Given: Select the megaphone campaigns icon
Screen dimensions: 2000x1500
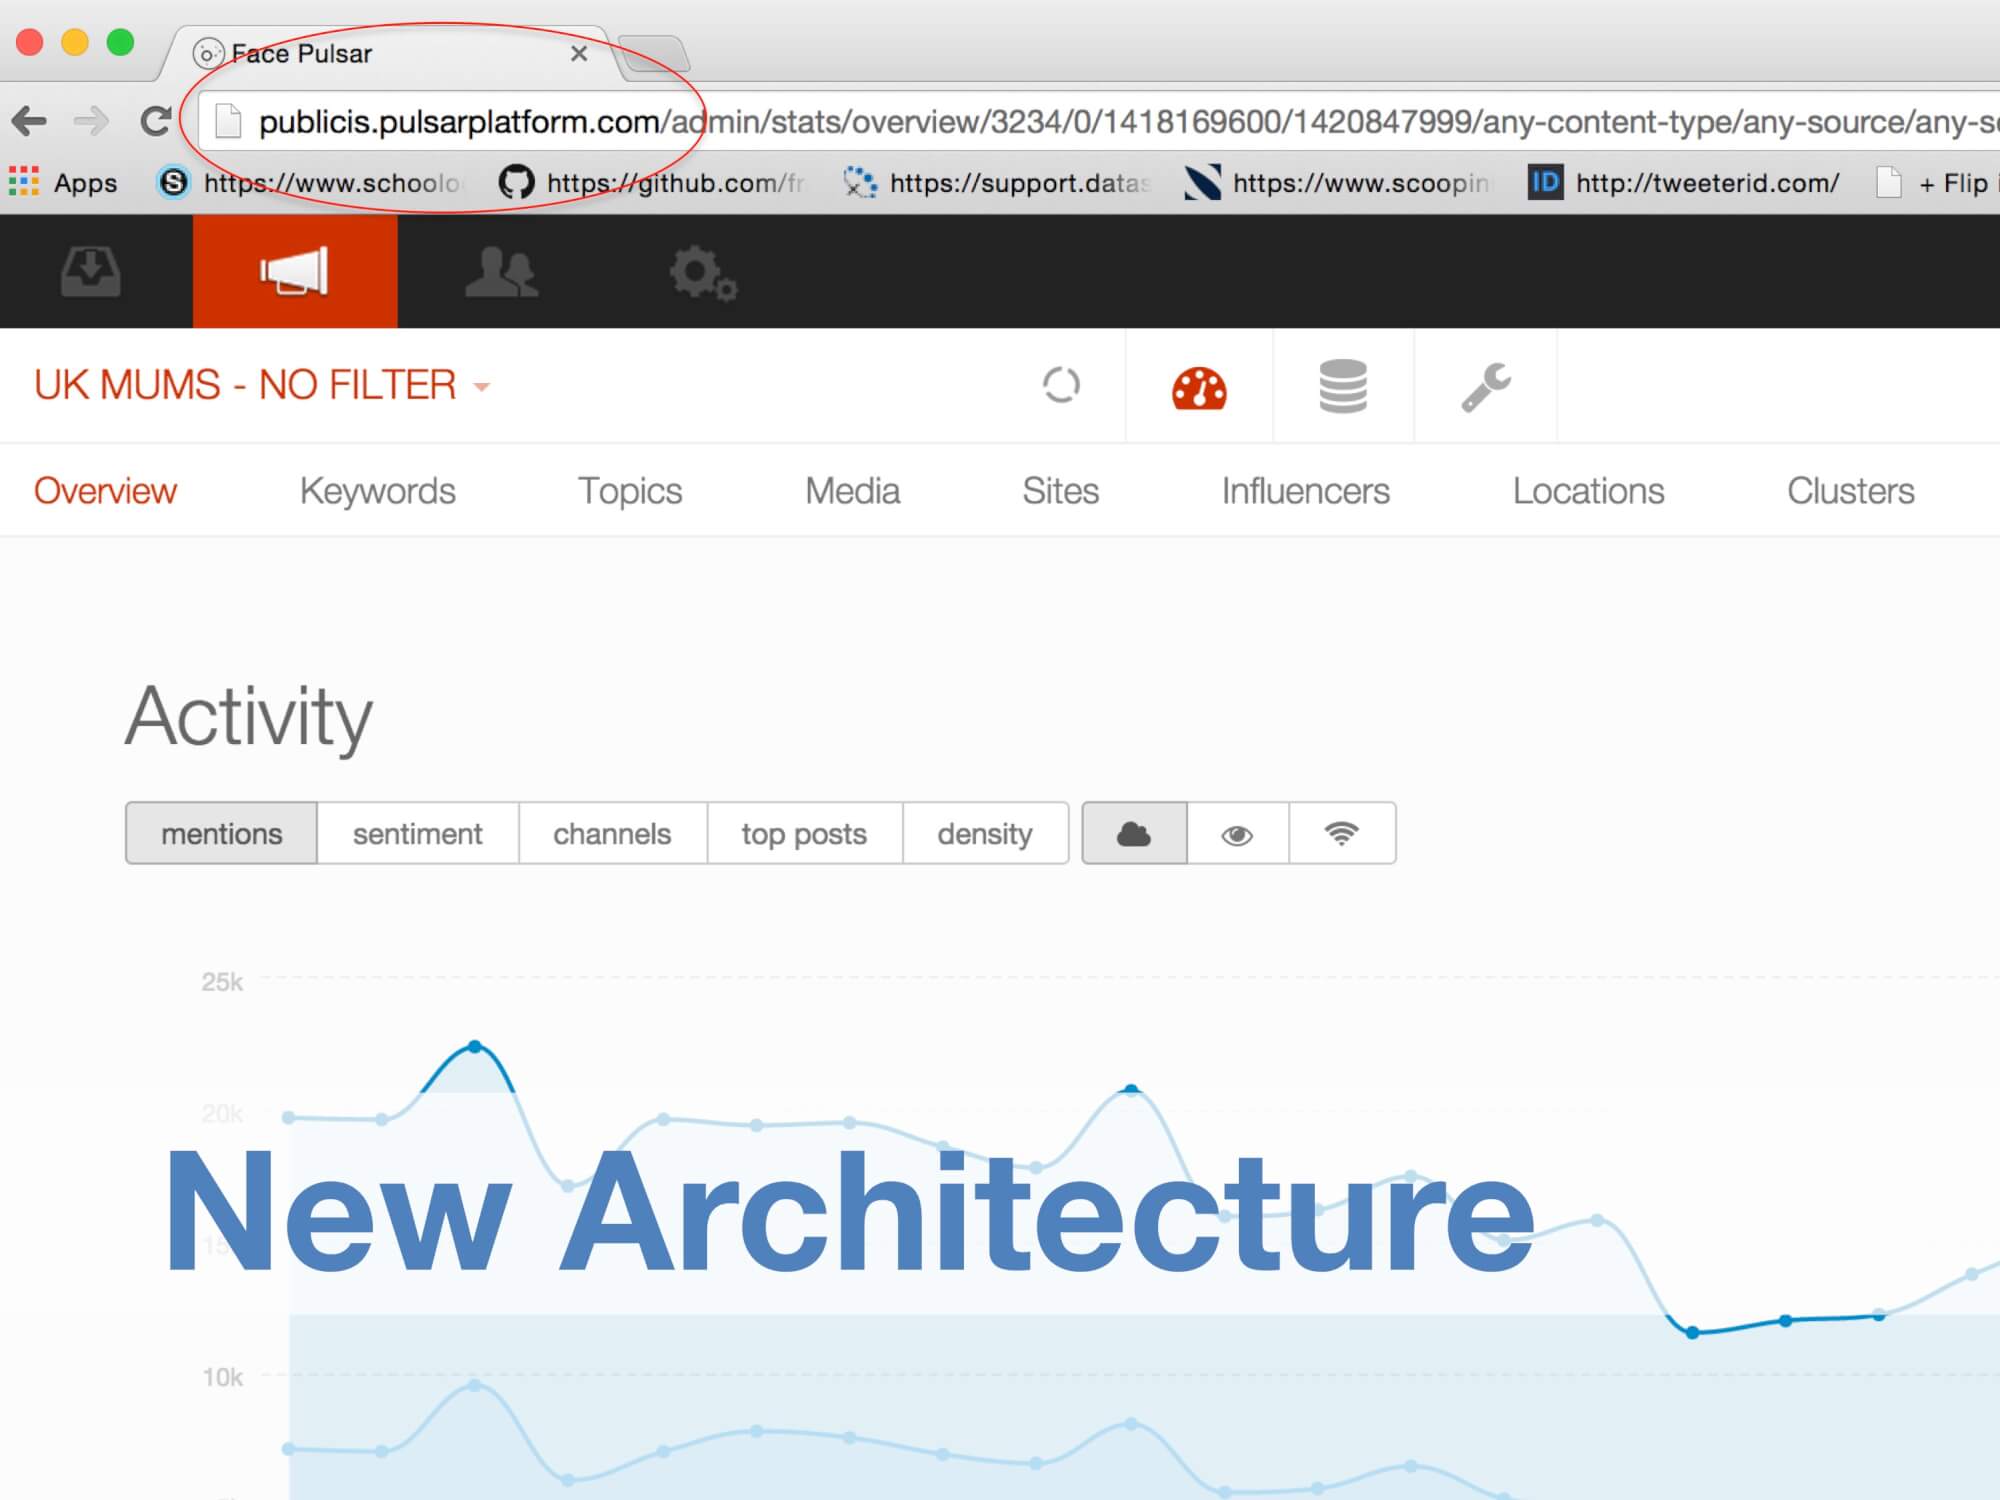Looking at the screenshot, I should point(294,272).
